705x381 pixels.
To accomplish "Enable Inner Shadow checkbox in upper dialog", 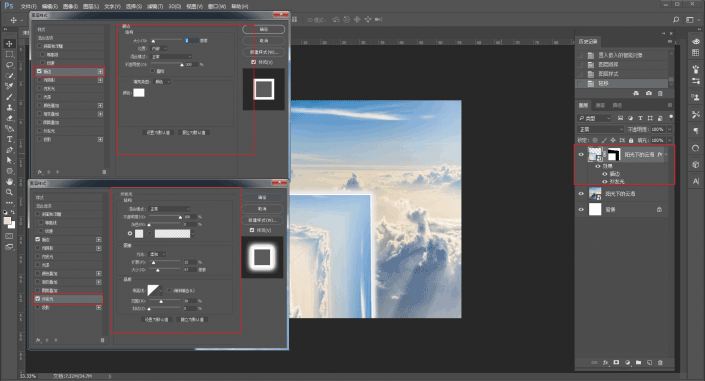I will [39, 80].
